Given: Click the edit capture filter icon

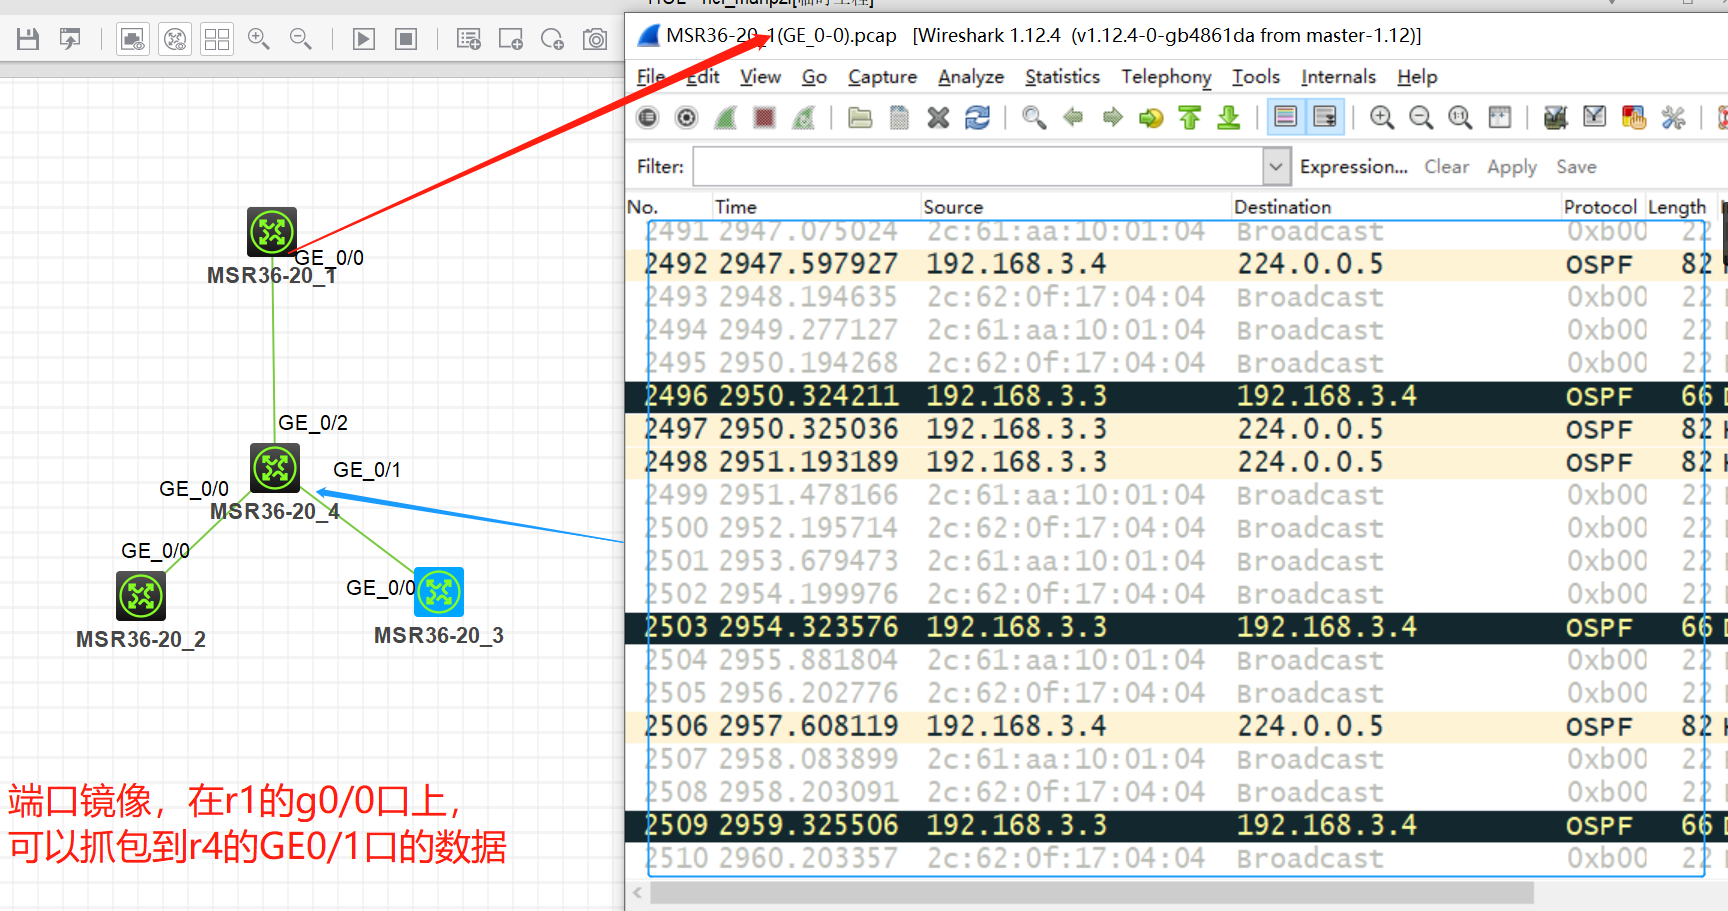Looking at the screenshot, I should [x=1555, y=118].
